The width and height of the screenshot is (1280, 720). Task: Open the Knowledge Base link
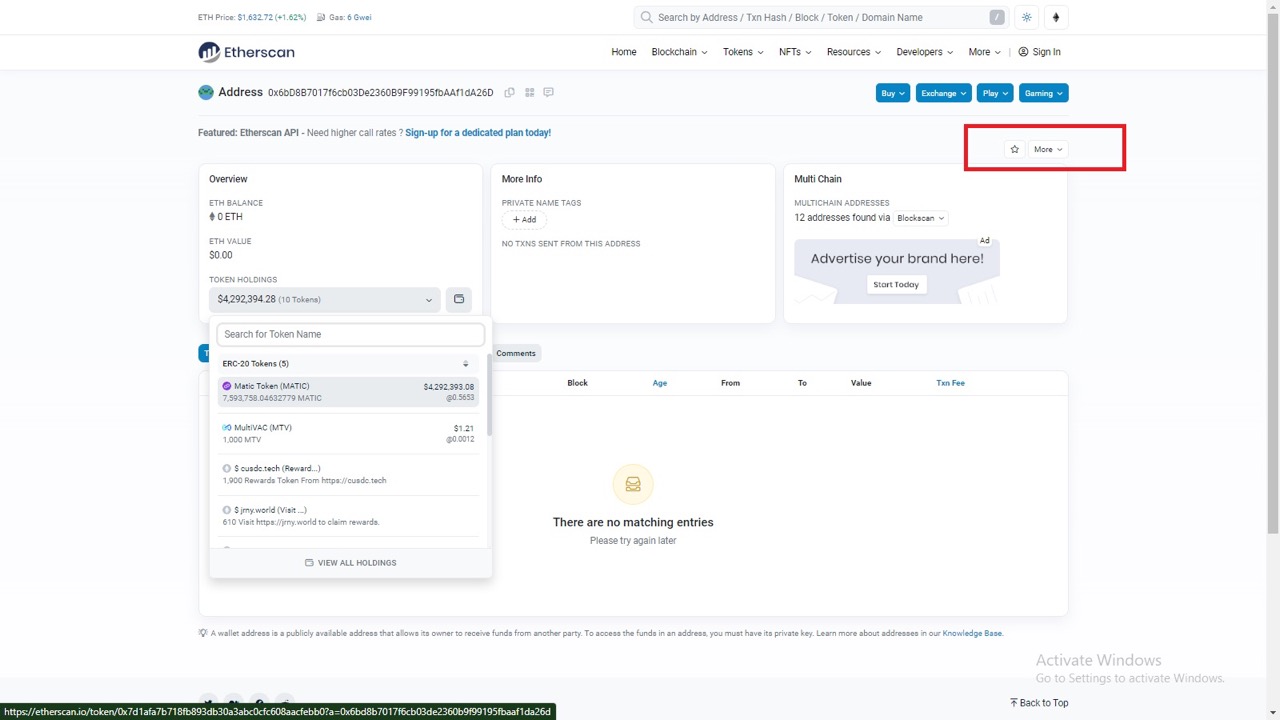(972, 633)
